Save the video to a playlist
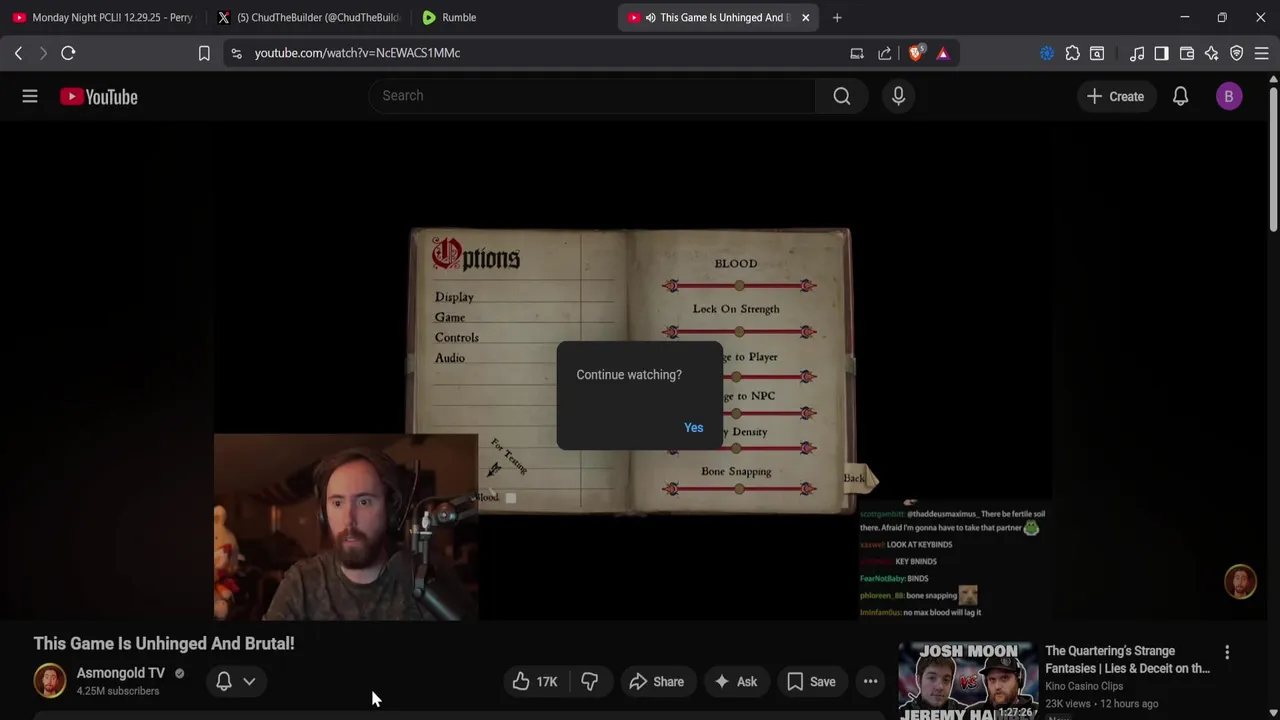The image size is (1280, 720). pos(811,682)
